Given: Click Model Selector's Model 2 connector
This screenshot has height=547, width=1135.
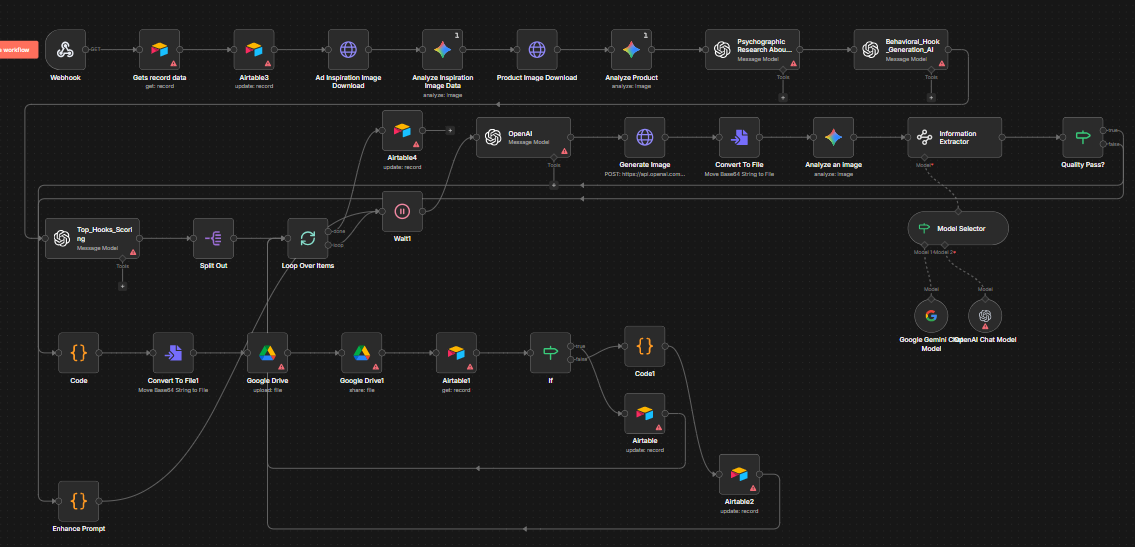Looking at the screenshot, I should [x=944, y=245].
